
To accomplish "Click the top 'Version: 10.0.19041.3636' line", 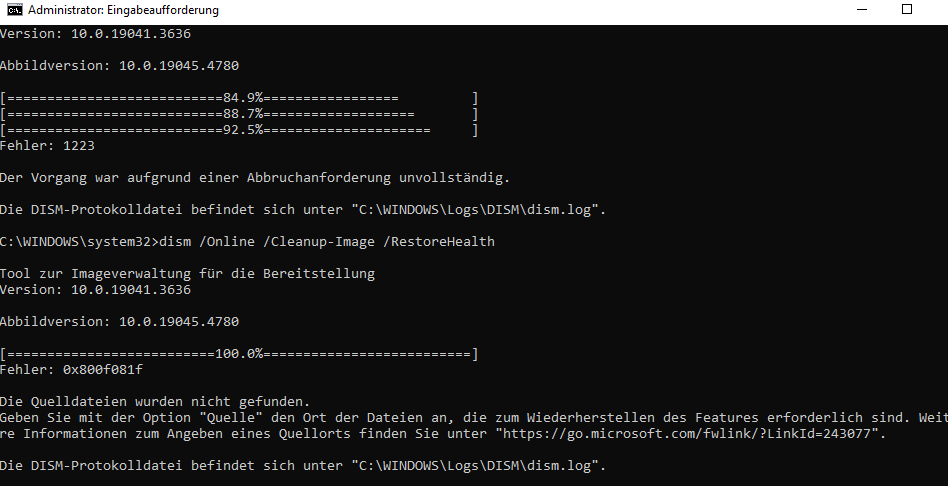I will [x=96, y=34].
